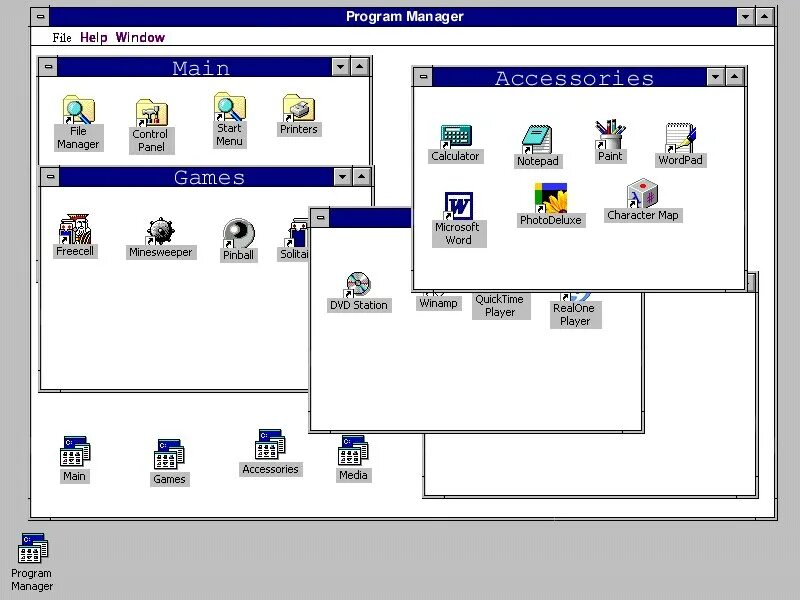The width and height of the screenshot is (800, 600).
Task: Click the Main window title bar
Action: pos(194,67)
